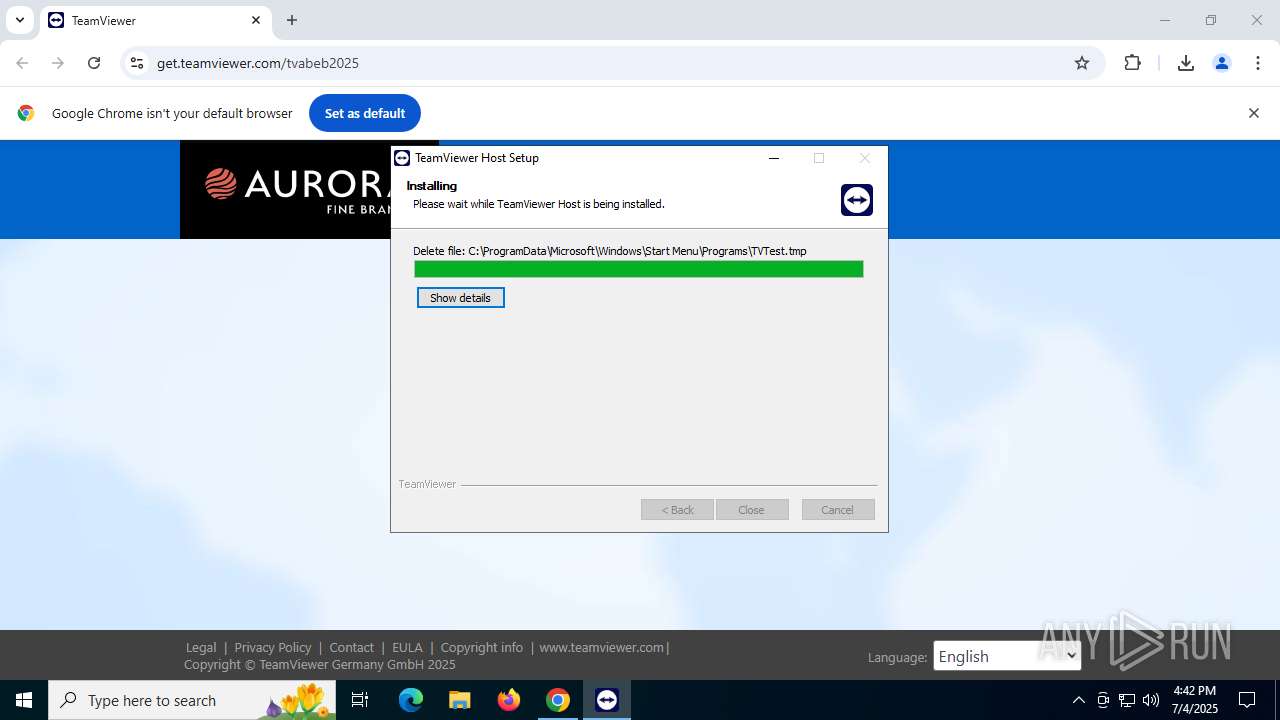Open the tab search dropdown arrow
1280x720 pixels.
(x=19, y=20)
